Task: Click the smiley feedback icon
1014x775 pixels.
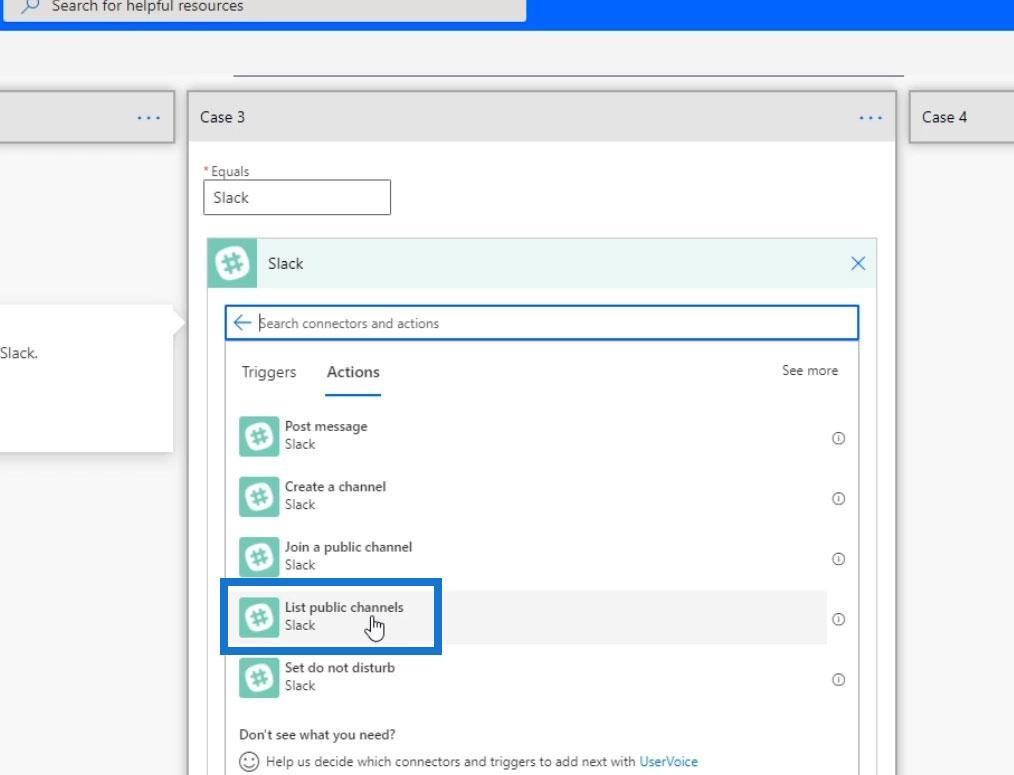Action: (x=249, y=761)
